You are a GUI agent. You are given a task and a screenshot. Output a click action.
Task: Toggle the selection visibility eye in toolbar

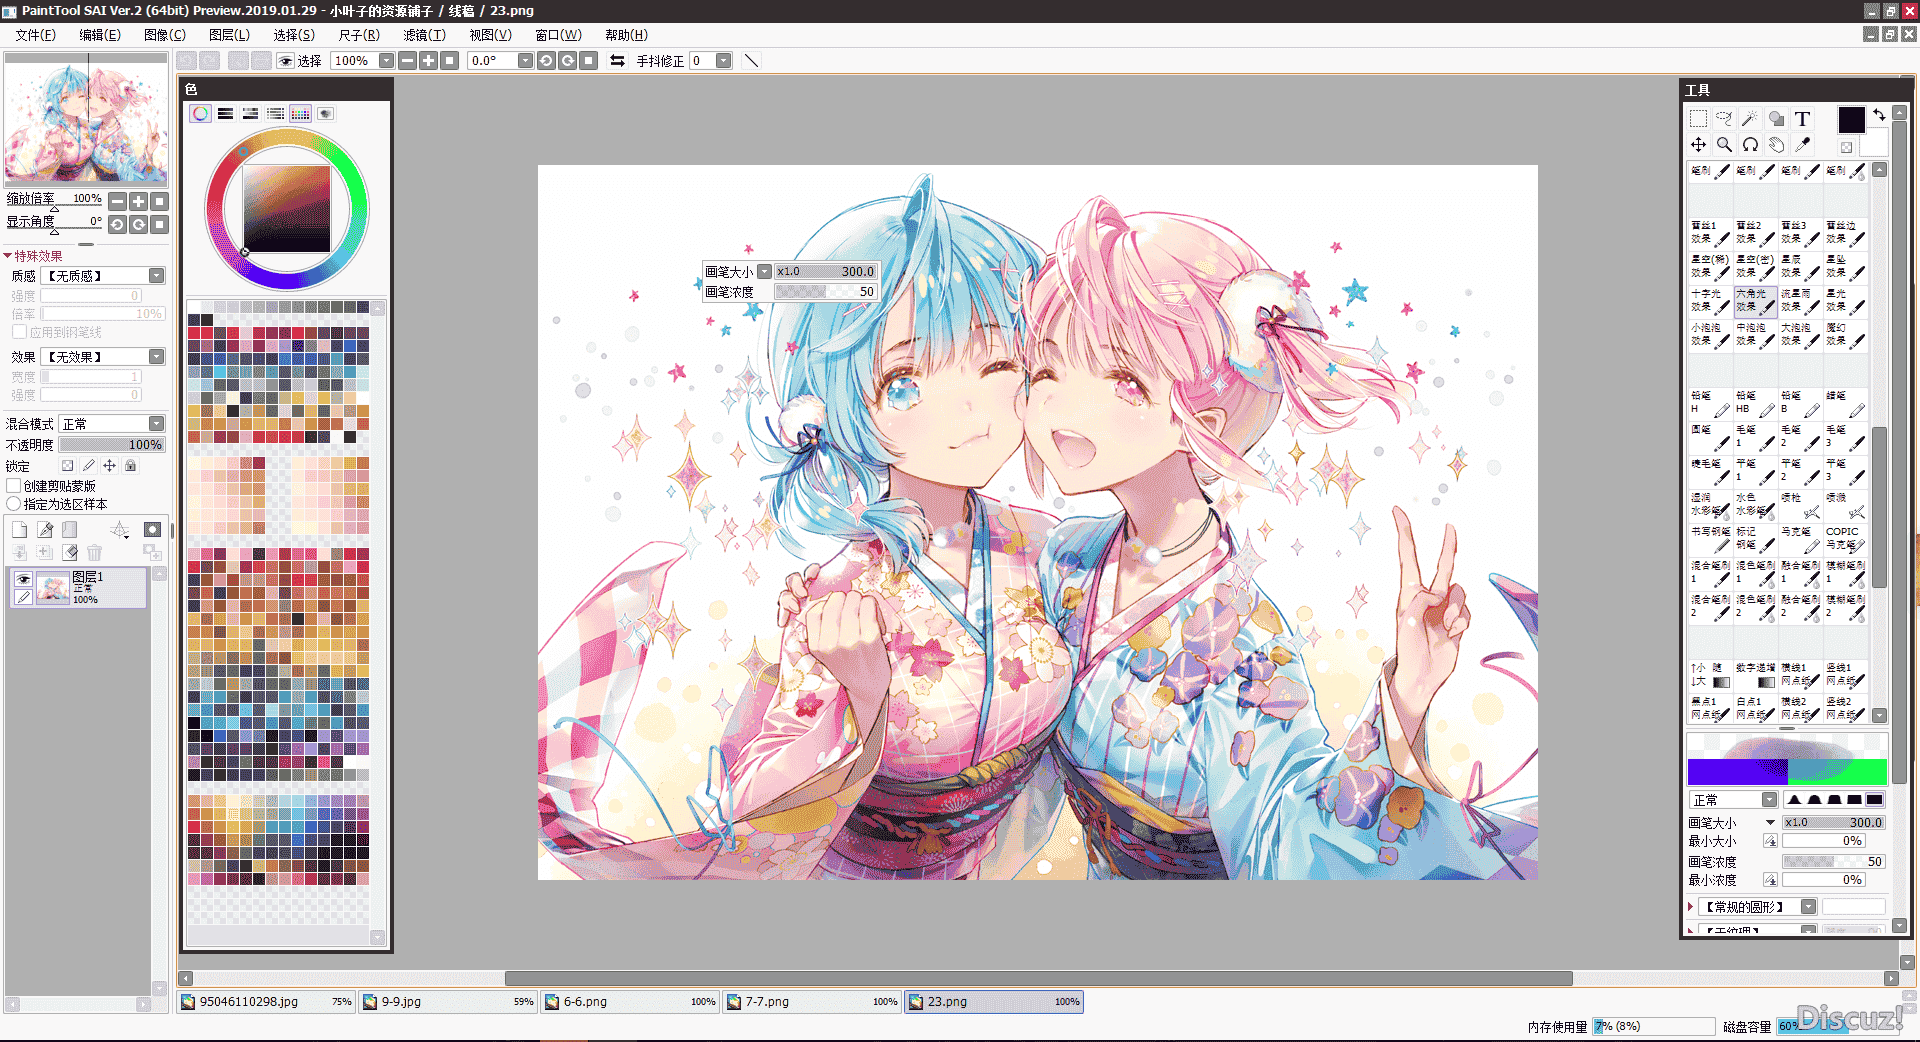click(x=285, y=61)
